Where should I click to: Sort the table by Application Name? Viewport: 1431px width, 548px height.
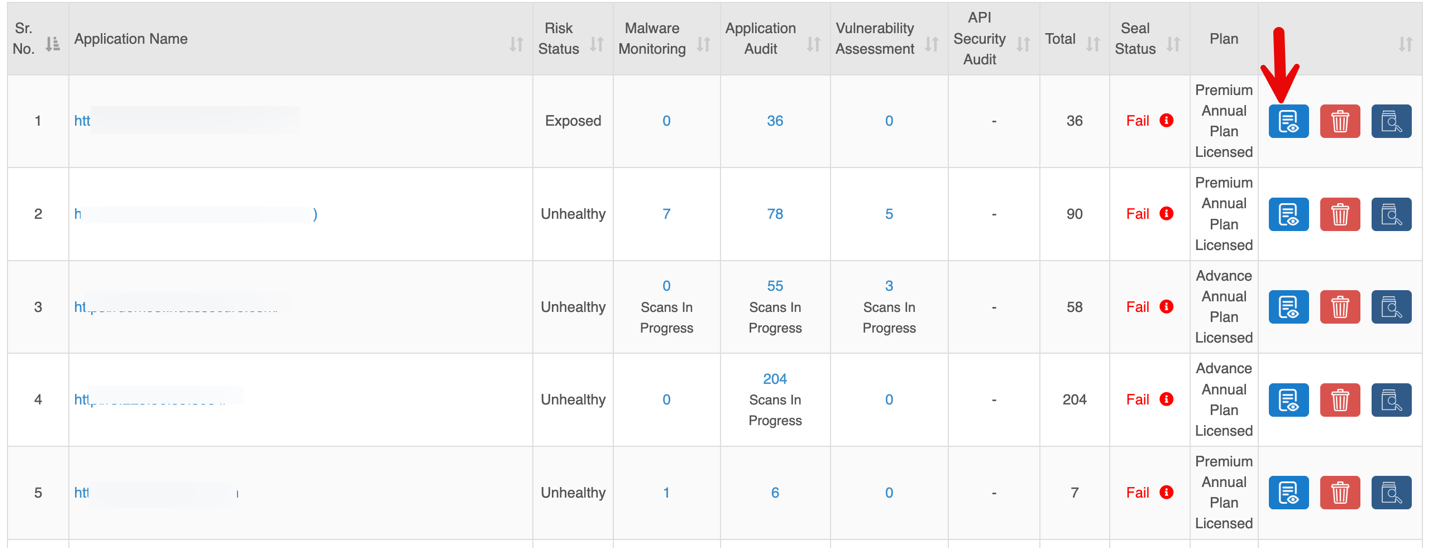tap(516, 44)
